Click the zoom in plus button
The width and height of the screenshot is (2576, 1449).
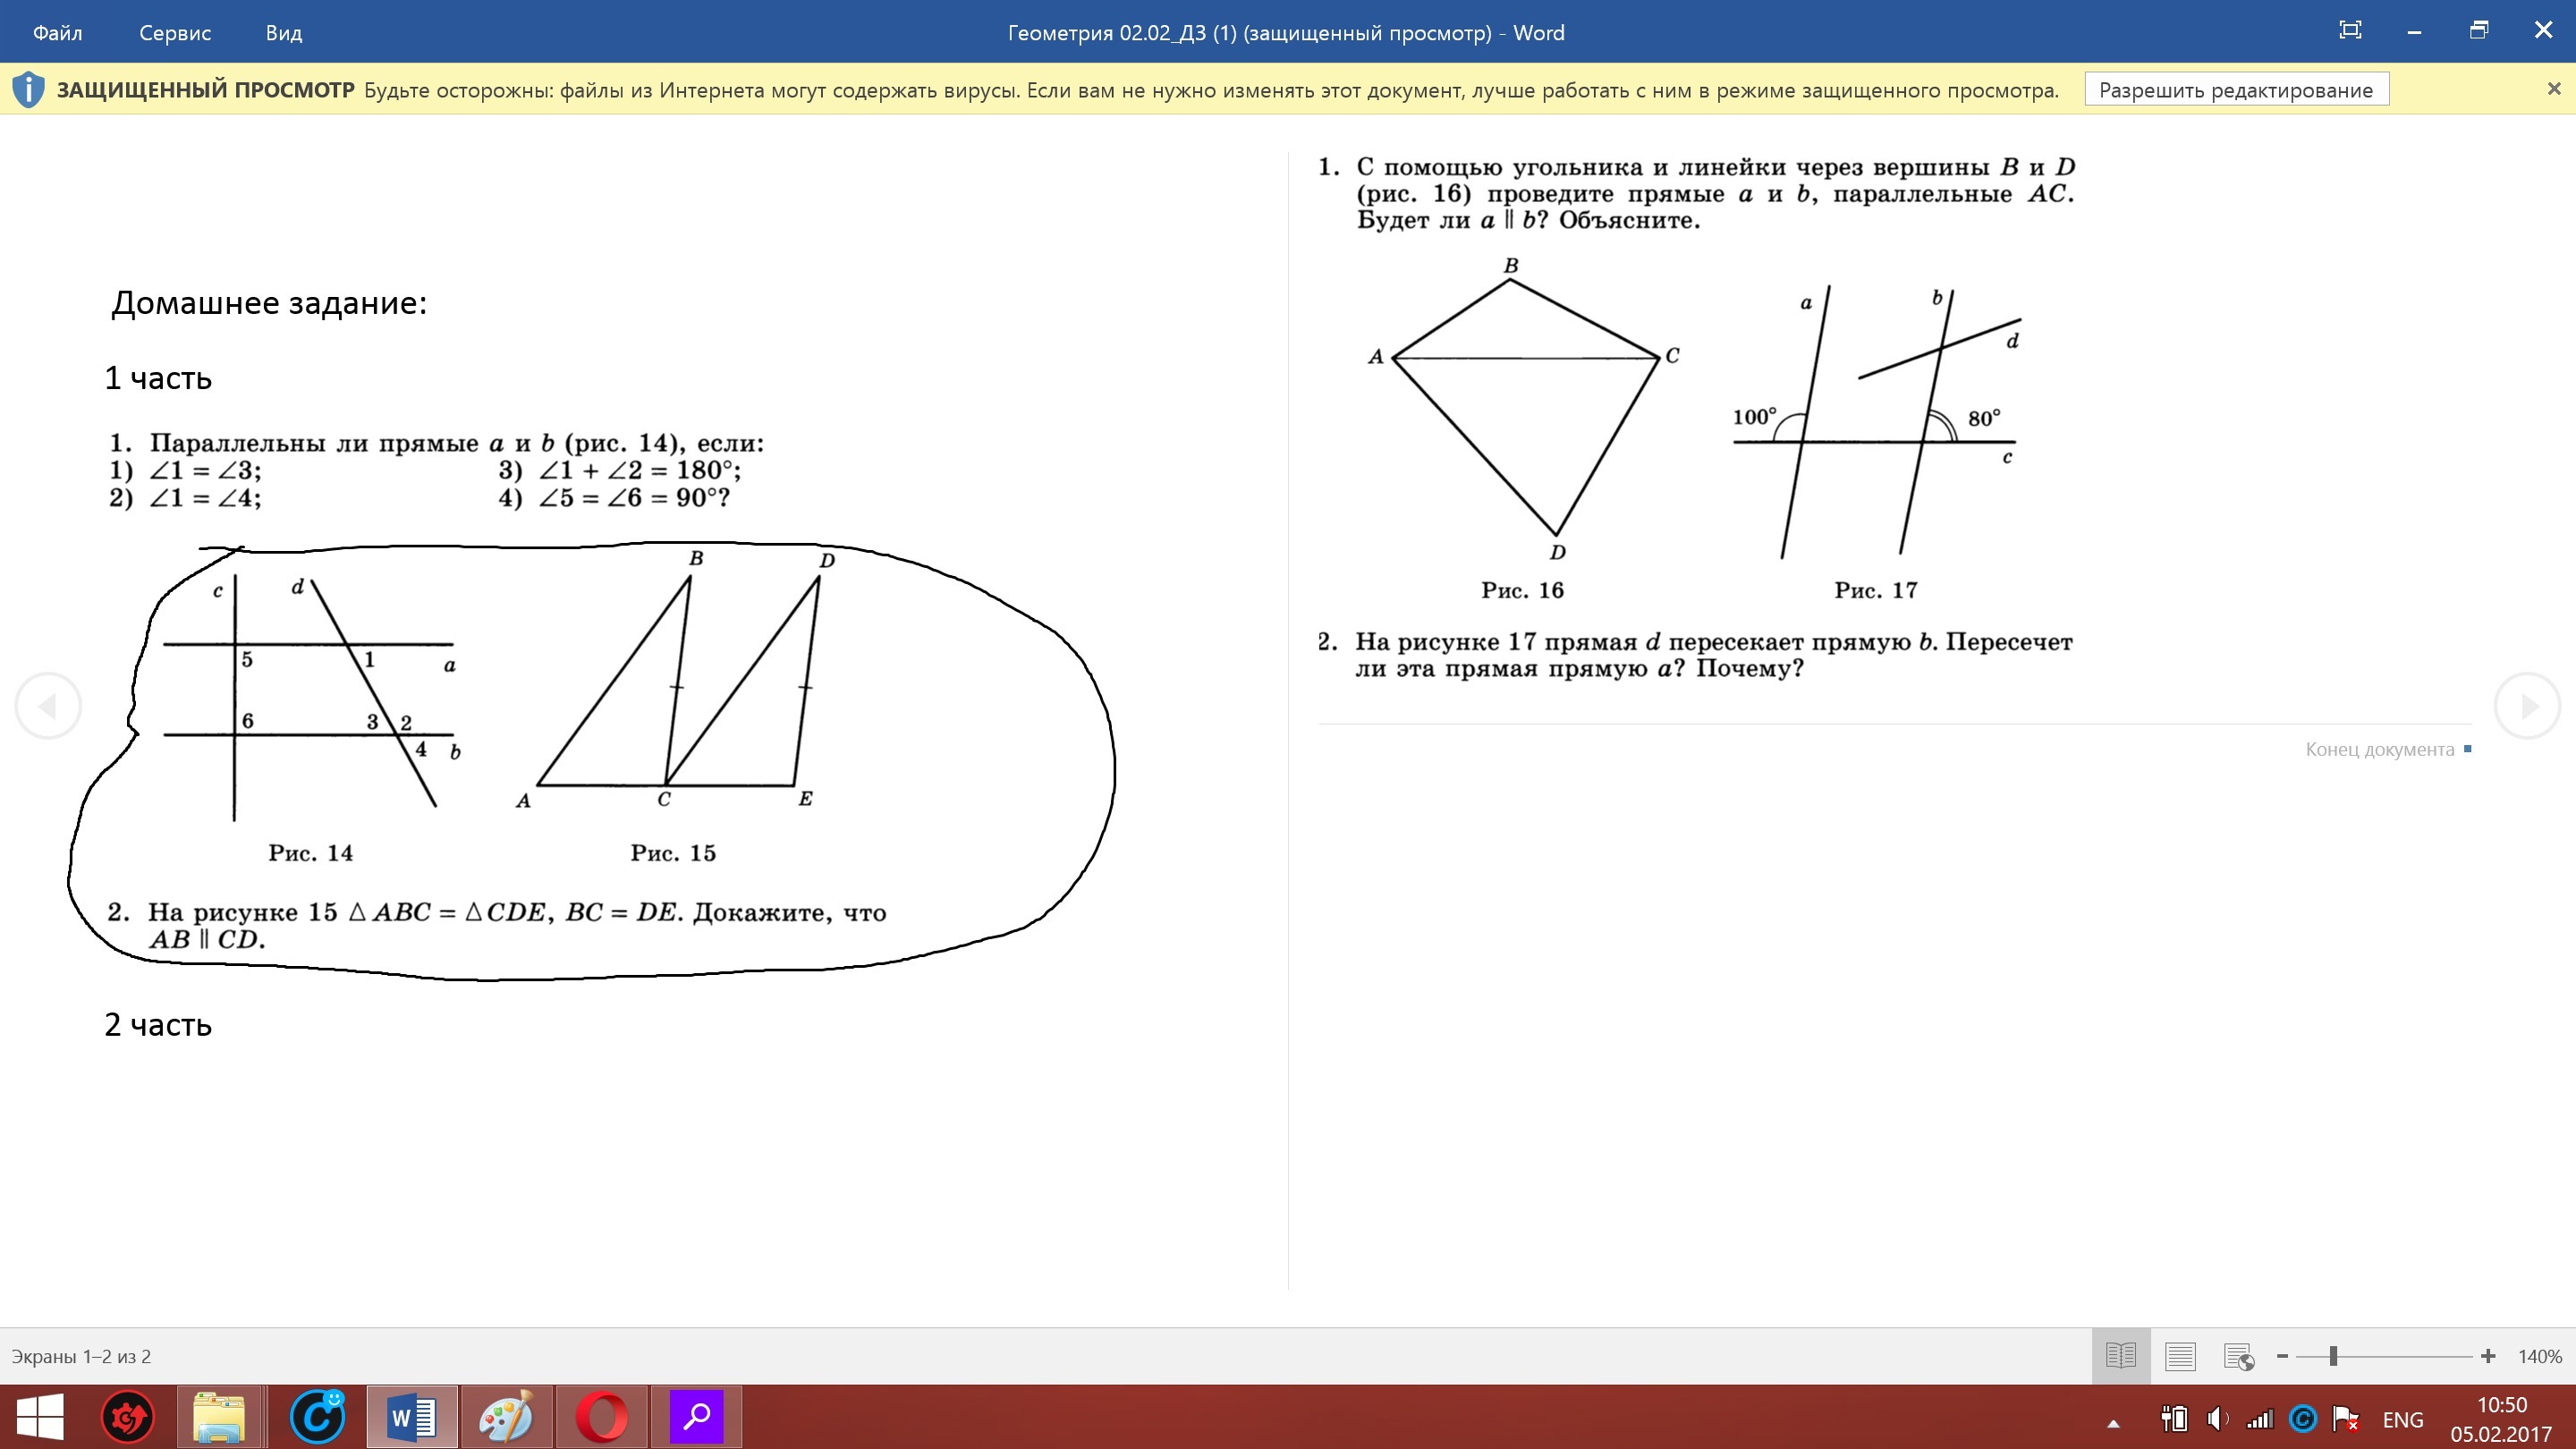[2488, 1356]
